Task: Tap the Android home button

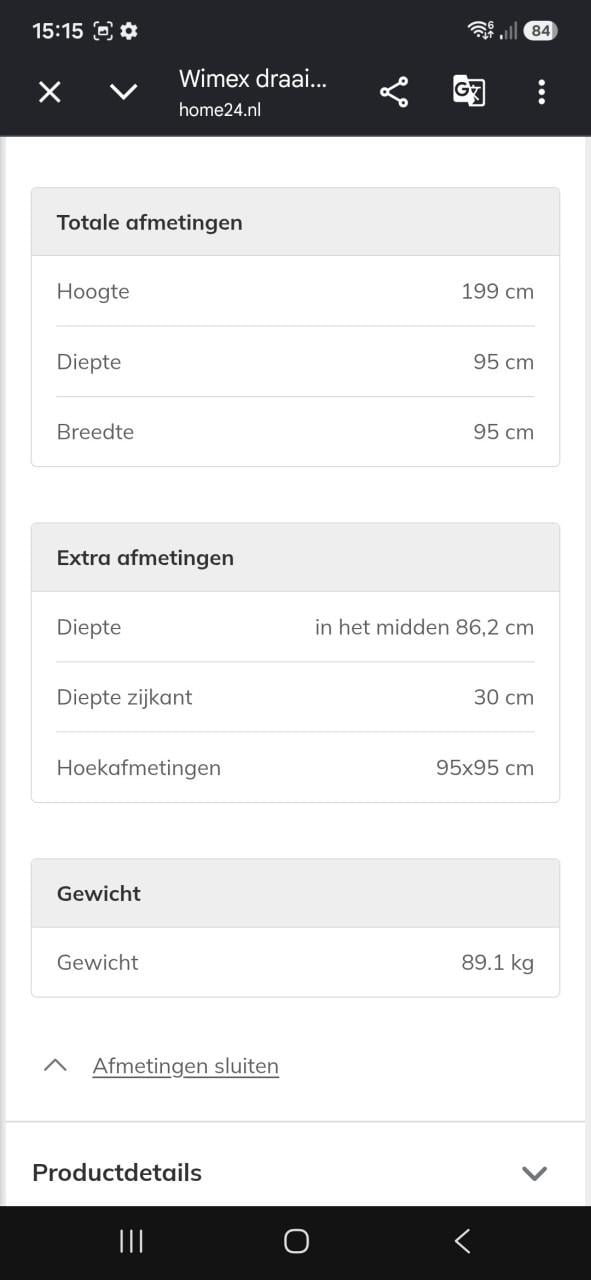Action: click(x=296, y=1241)
